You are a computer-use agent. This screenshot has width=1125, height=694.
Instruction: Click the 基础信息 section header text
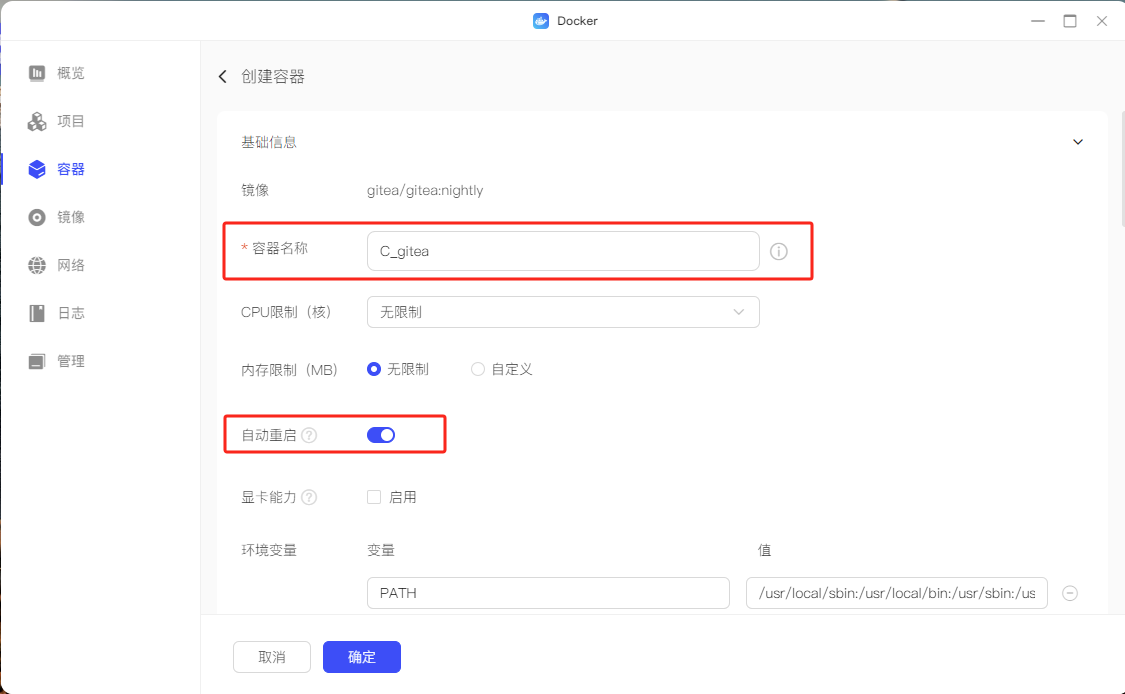tap(269, 142)
